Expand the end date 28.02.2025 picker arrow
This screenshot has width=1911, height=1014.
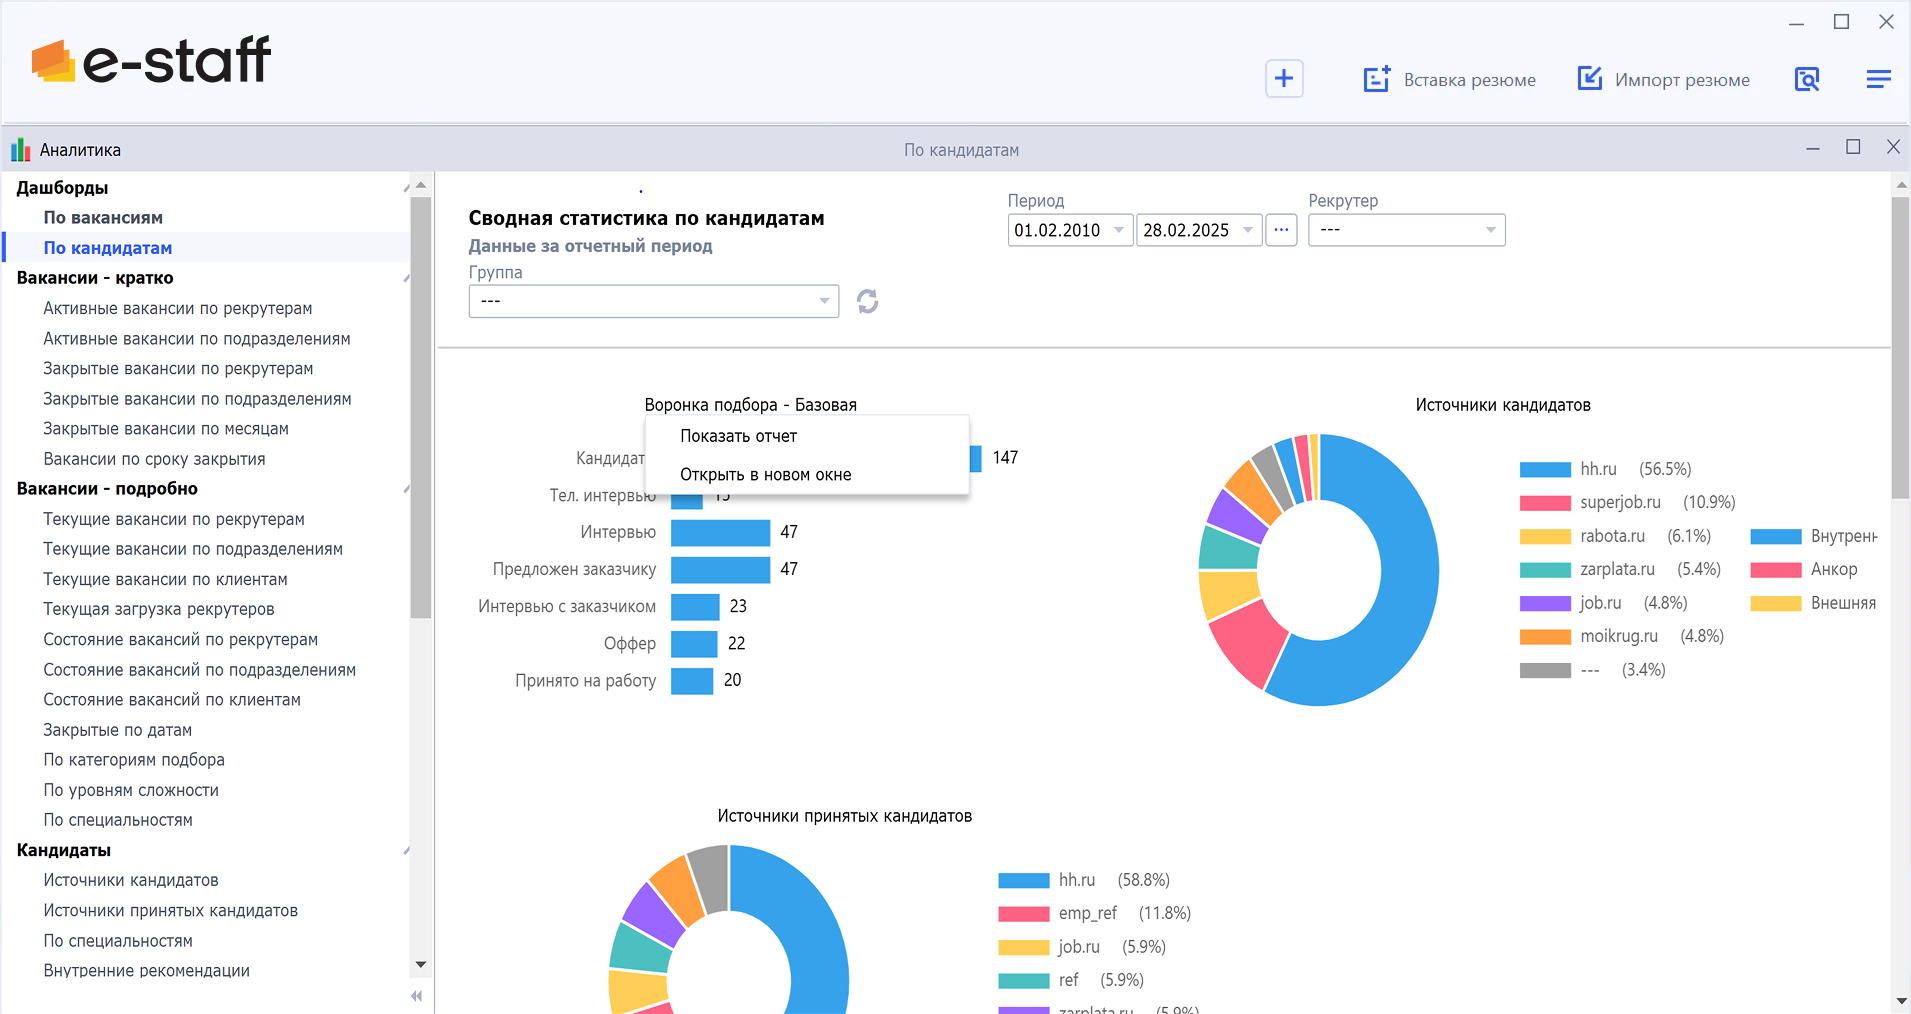(x=1248, y=230)
